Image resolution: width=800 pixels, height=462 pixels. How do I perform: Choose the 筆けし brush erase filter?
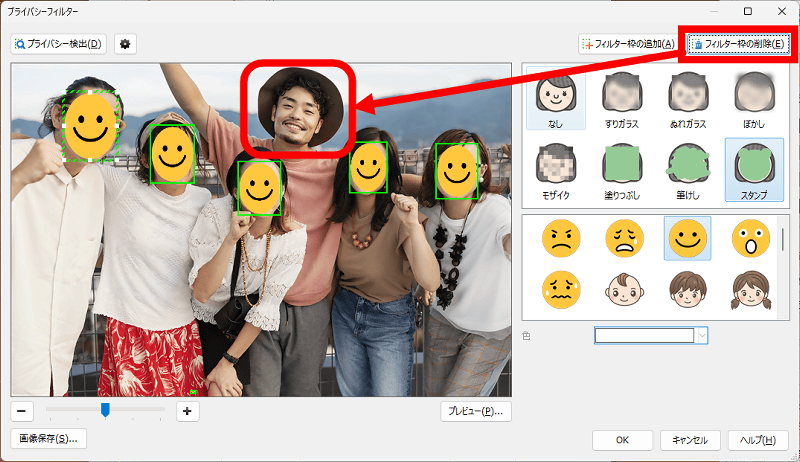click(x=687, y=169)
